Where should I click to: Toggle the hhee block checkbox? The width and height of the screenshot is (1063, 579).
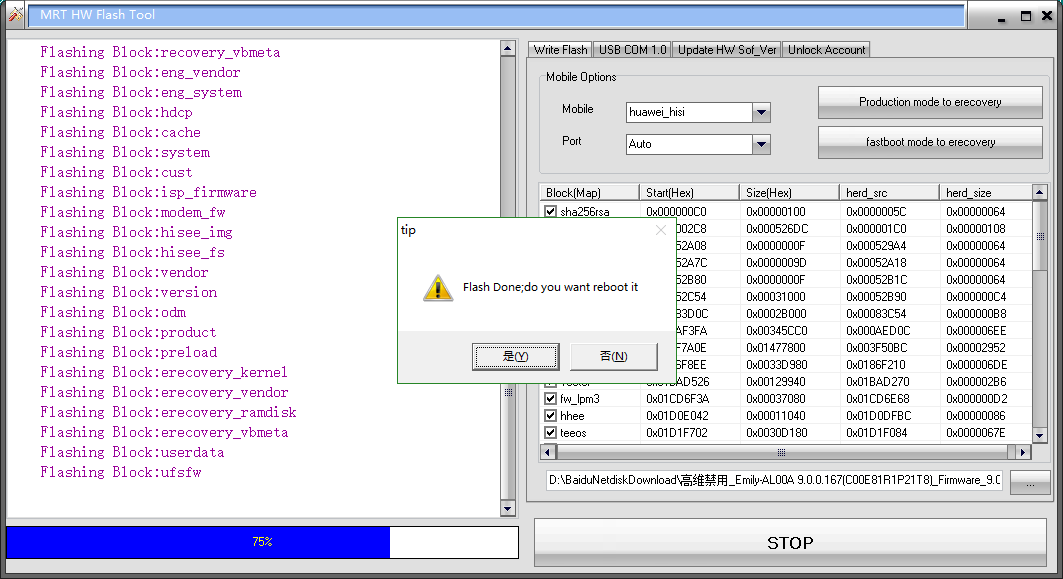[x=550, y=416]
